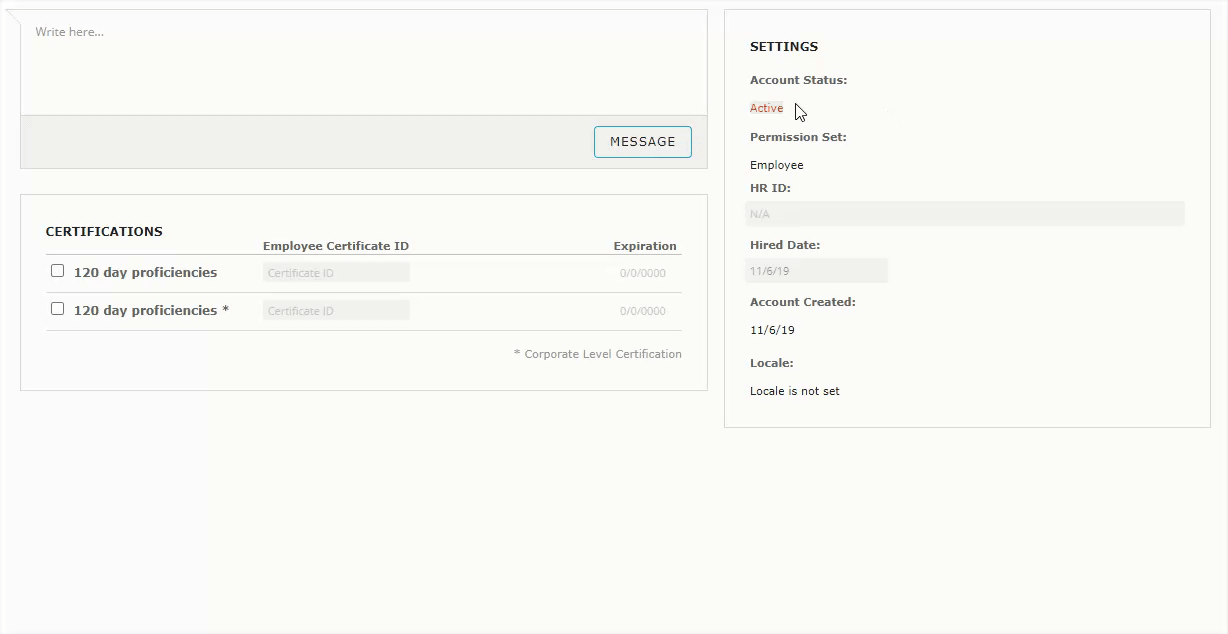Click the asterisked row's 0/0/0000 expiration date
The height and width of the screenshot is (634, 1228).
pos(642,311)
